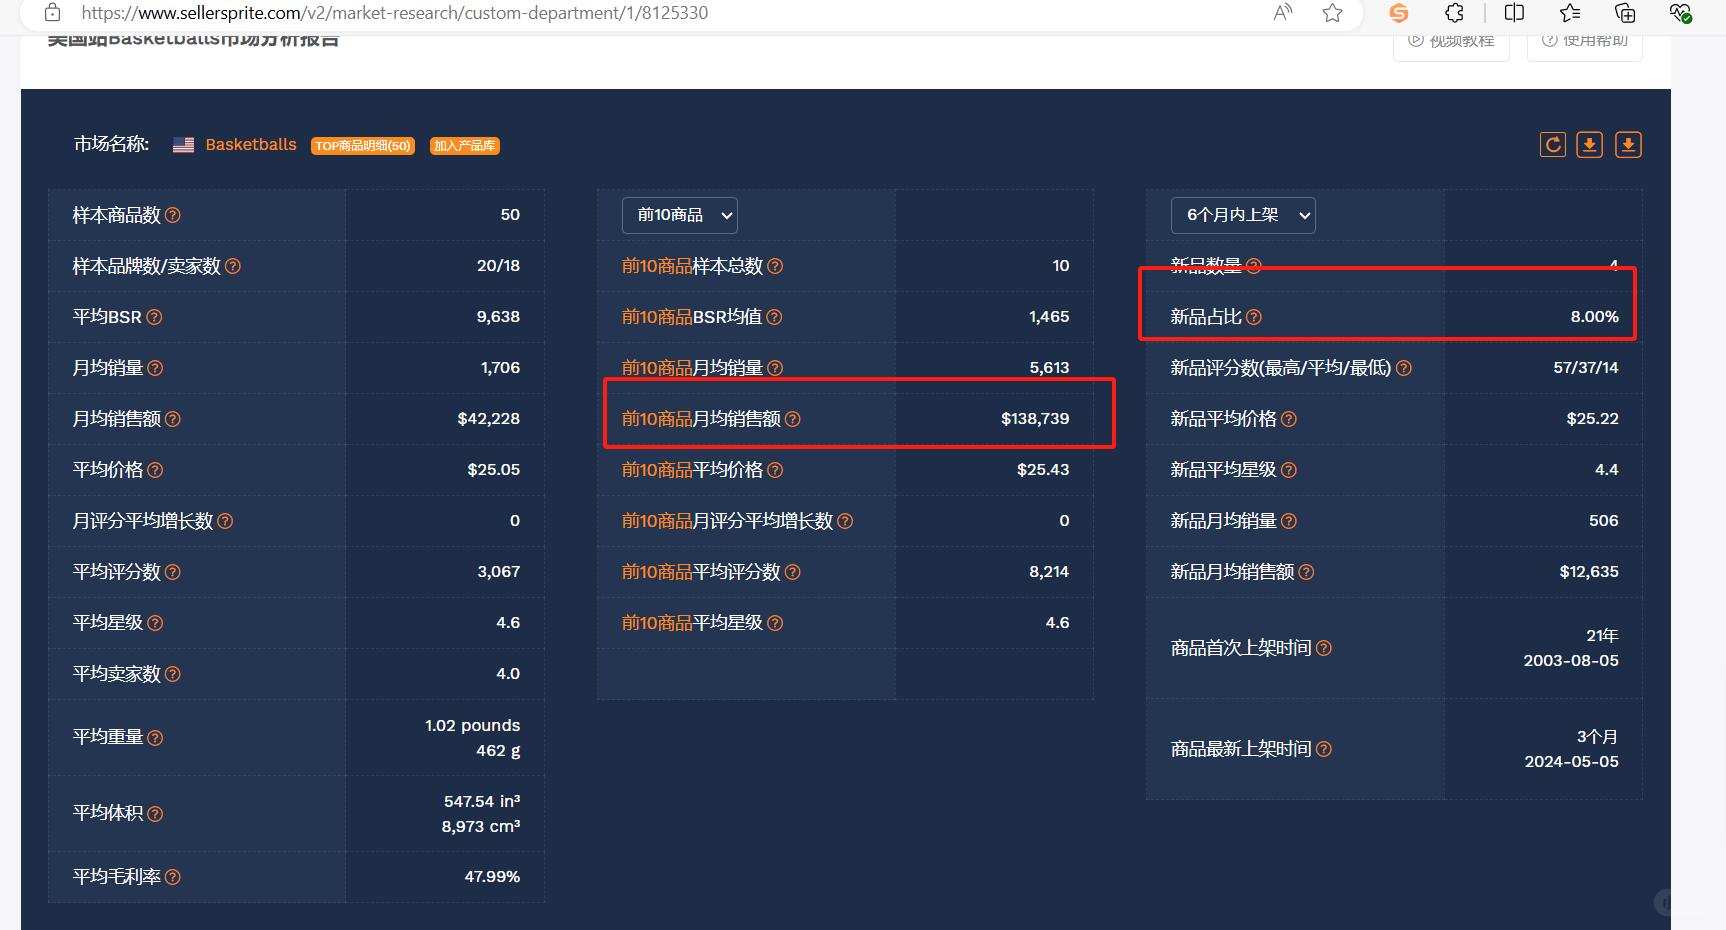This screenshot has height=930, width=1726.
Task: Click the 57/37/14 new product ratings value
Action: pyautogui.click(x=1586, y=368)
